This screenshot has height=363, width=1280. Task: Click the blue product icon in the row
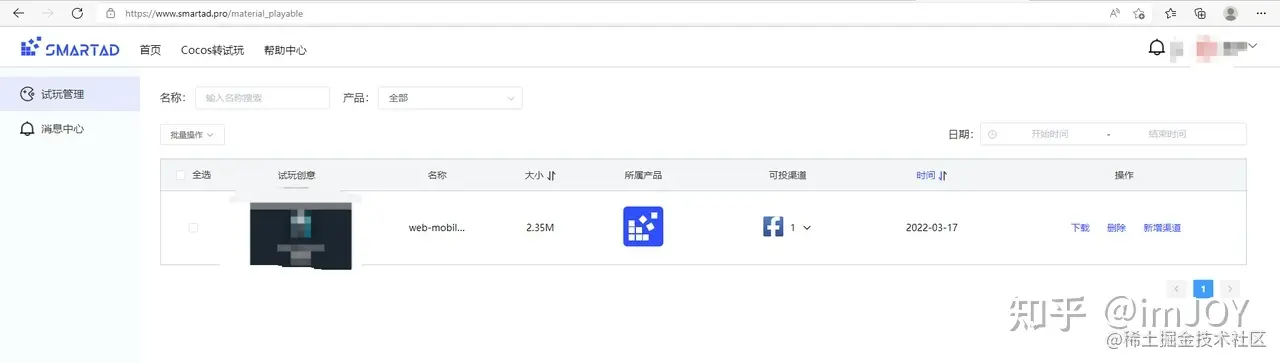click(643, 227)
